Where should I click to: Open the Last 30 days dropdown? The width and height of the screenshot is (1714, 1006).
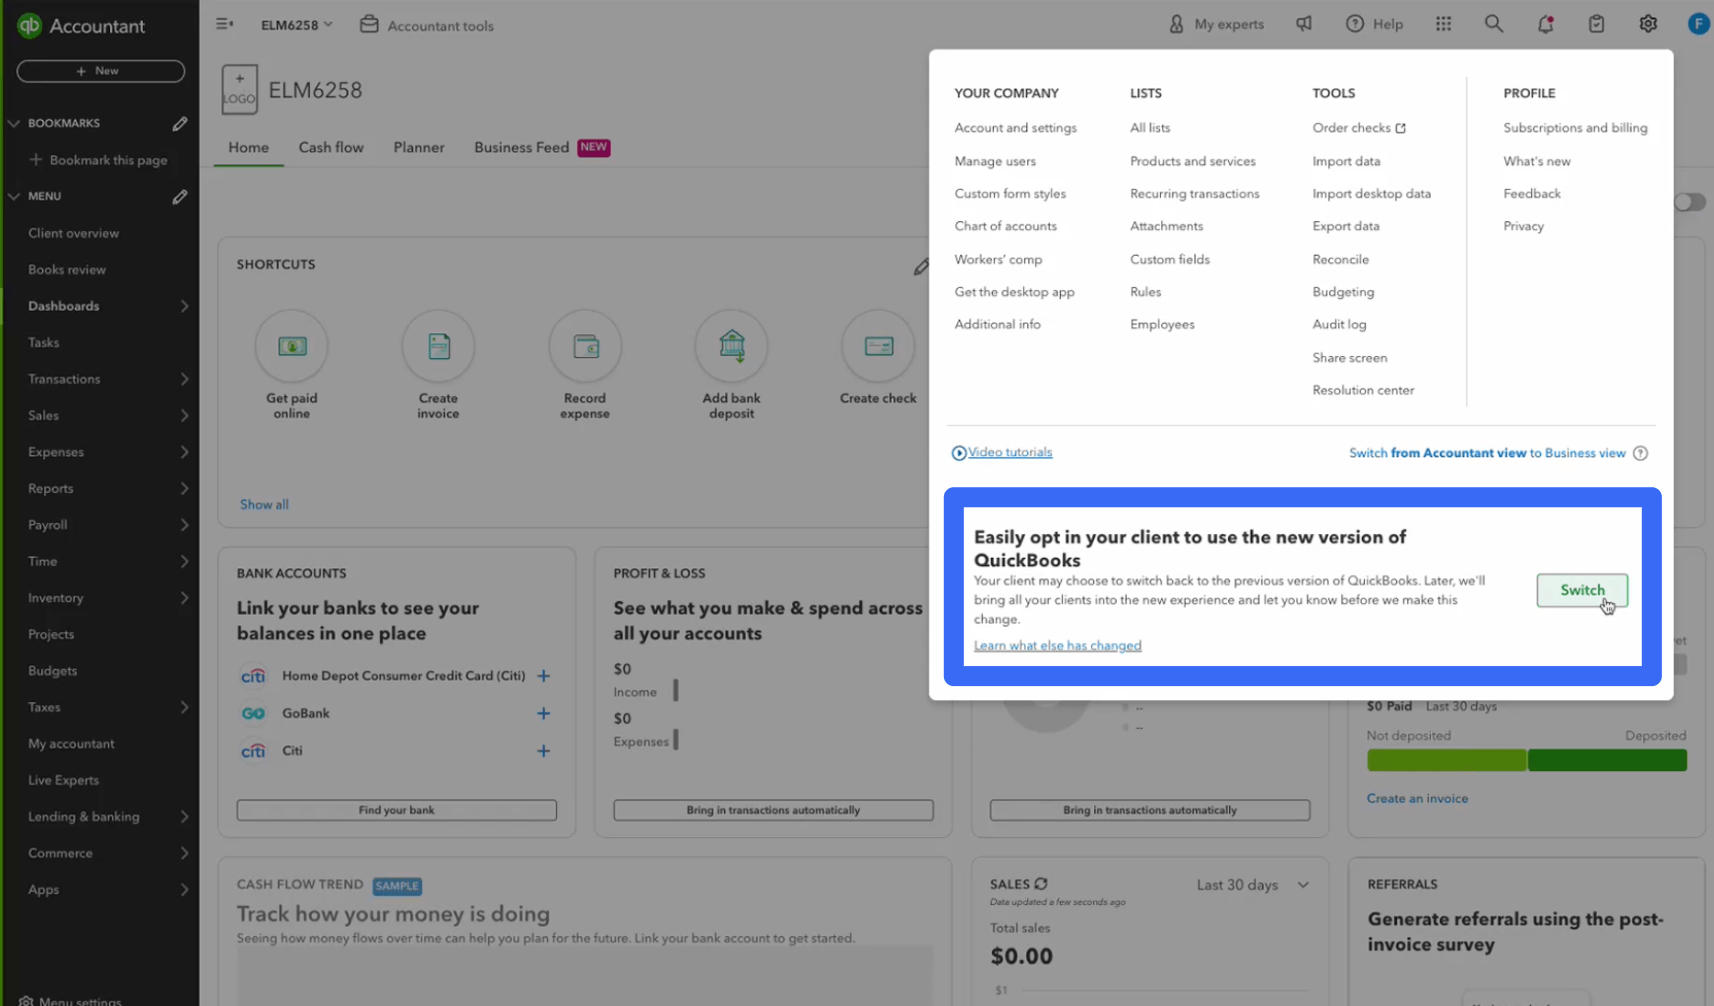coord(1253,885)
